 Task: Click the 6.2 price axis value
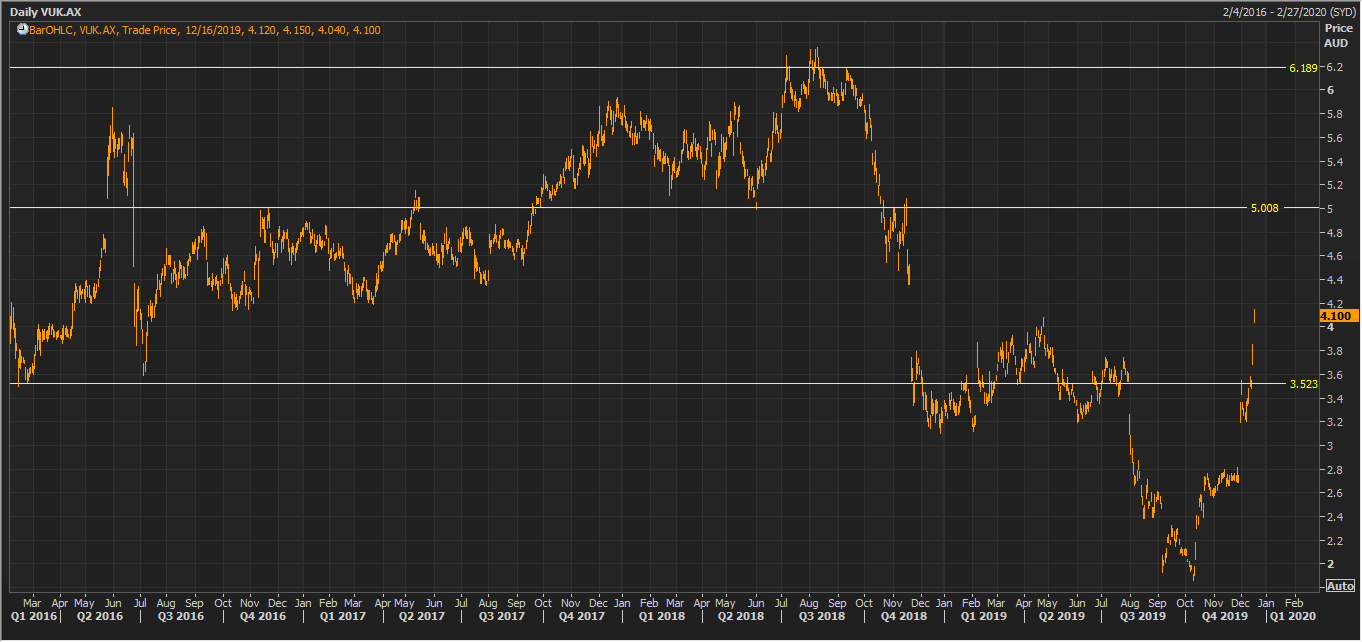(1334, 67)
